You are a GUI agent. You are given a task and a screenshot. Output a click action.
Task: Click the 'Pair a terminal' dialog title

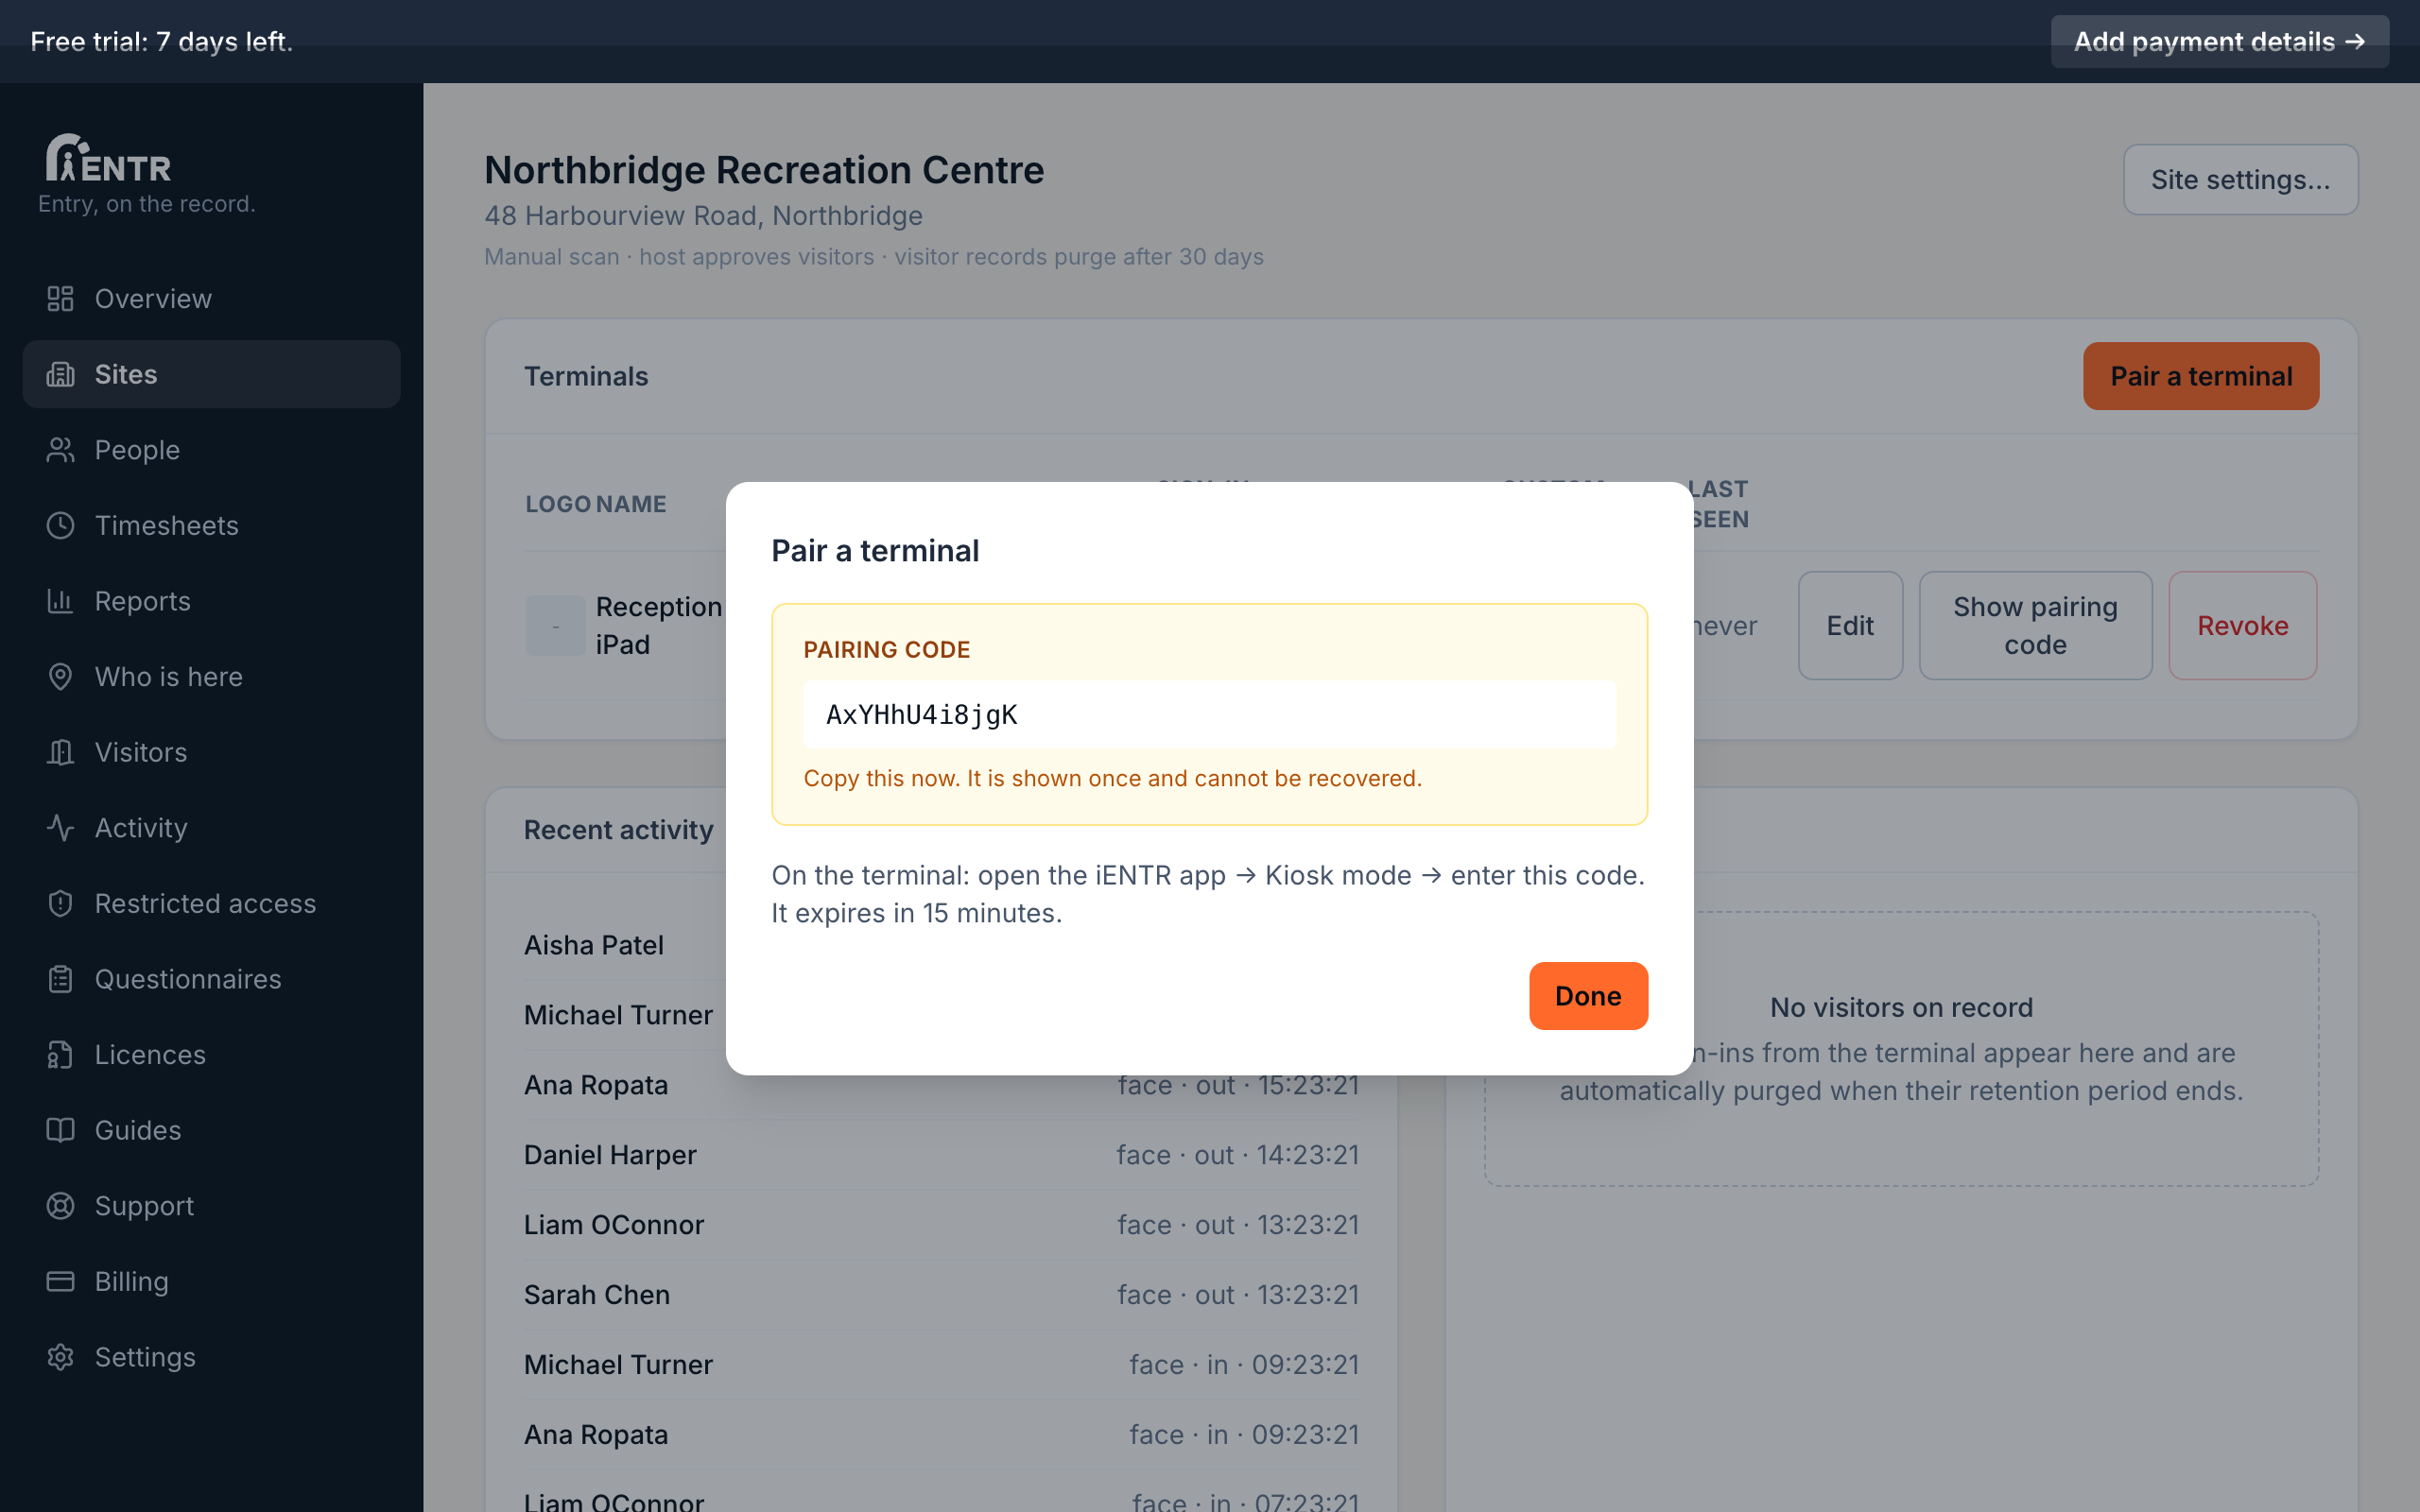tap(875, 551)
